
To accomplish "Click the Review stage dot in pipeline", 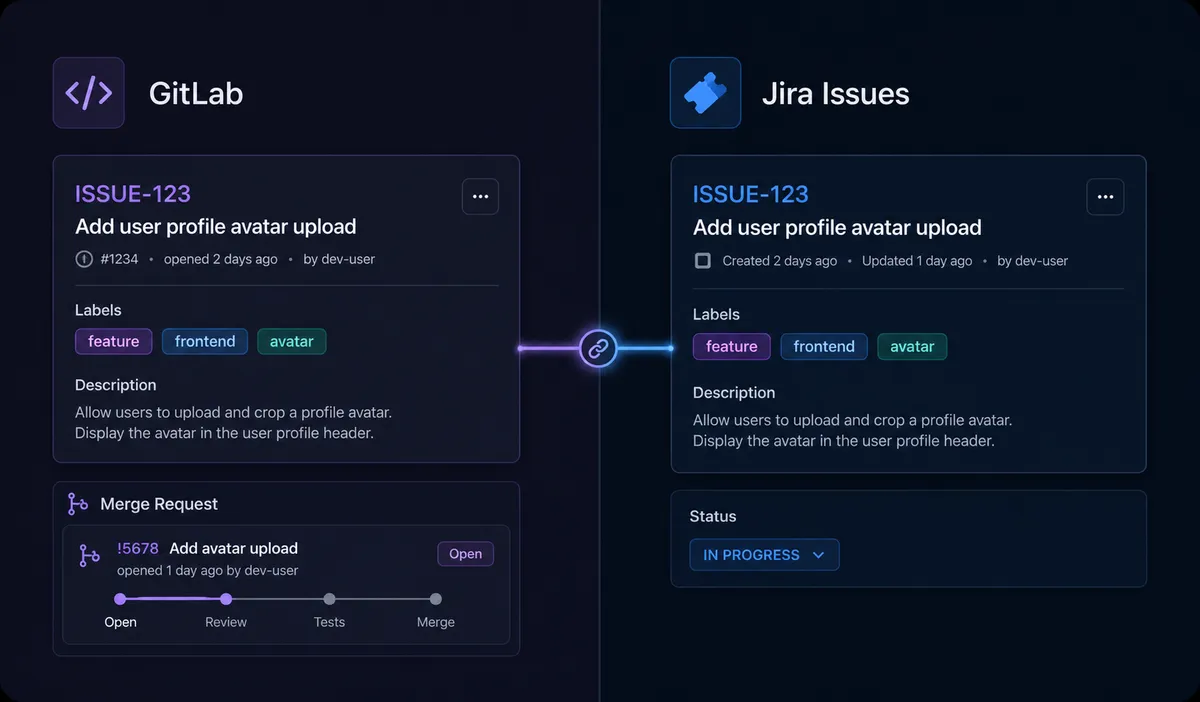I will click(226, 599).
